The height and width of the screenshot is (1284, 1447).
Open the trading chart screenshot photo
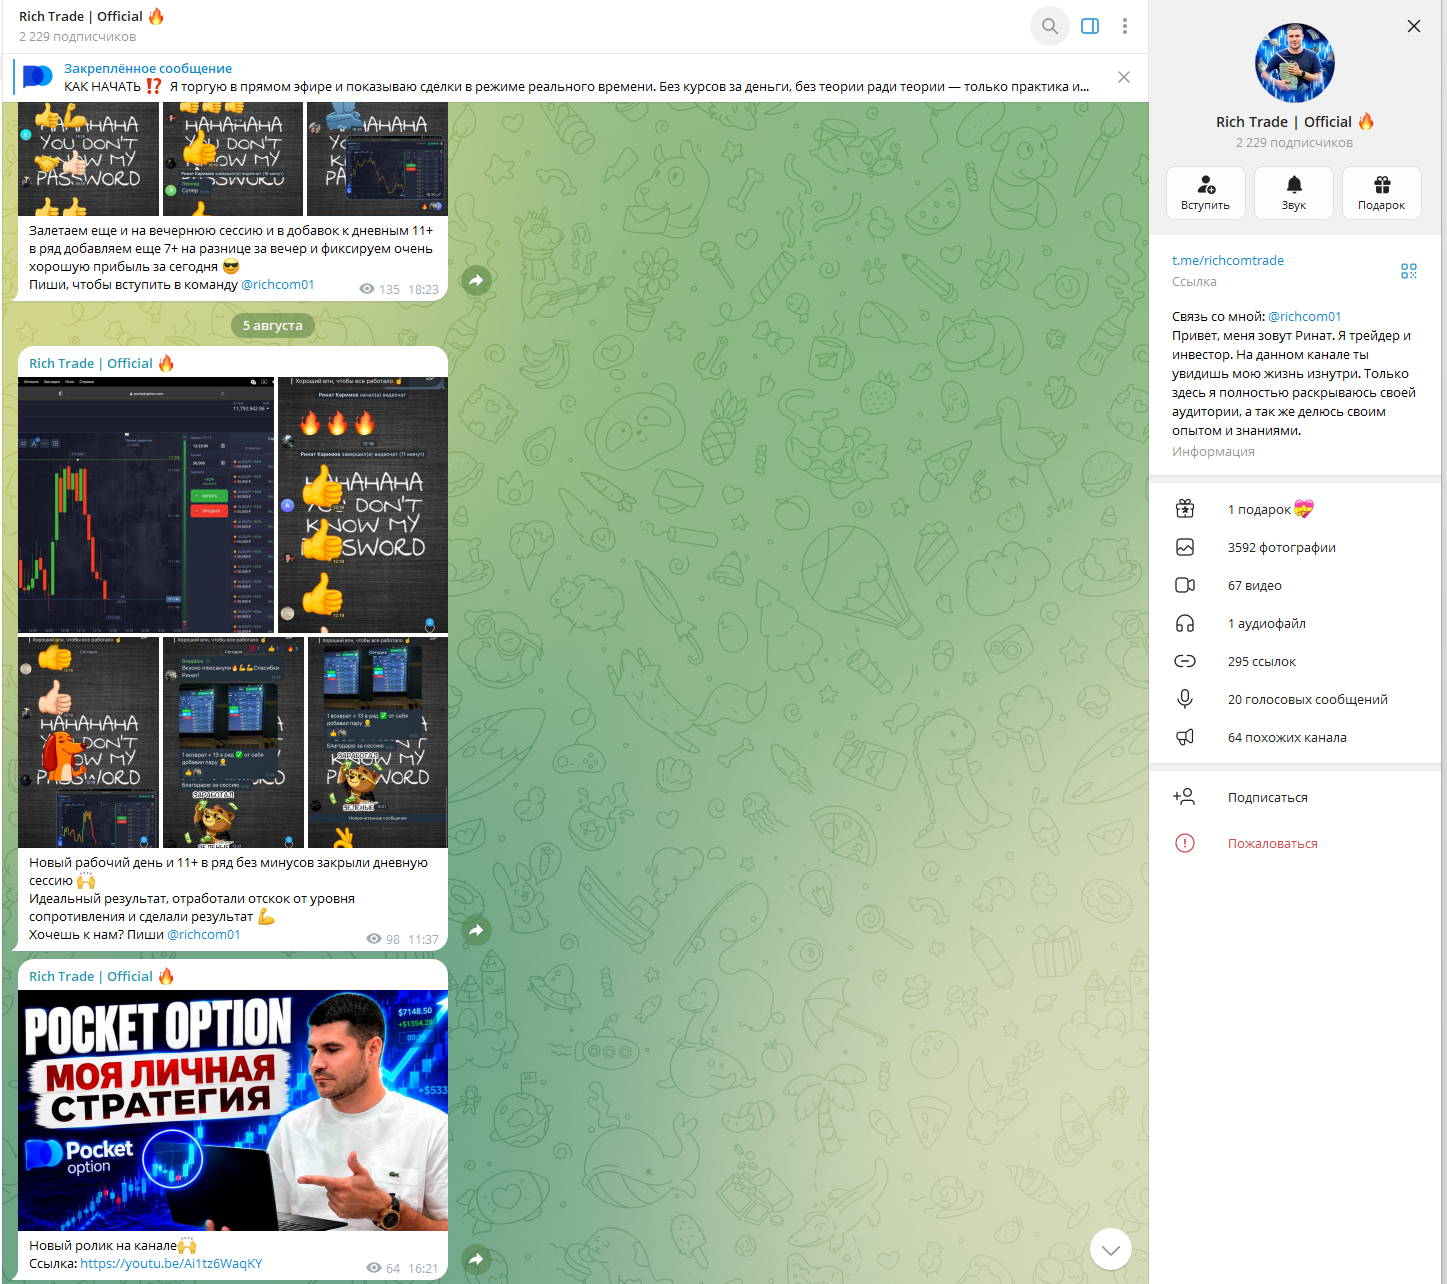click(x=146, y=505)
